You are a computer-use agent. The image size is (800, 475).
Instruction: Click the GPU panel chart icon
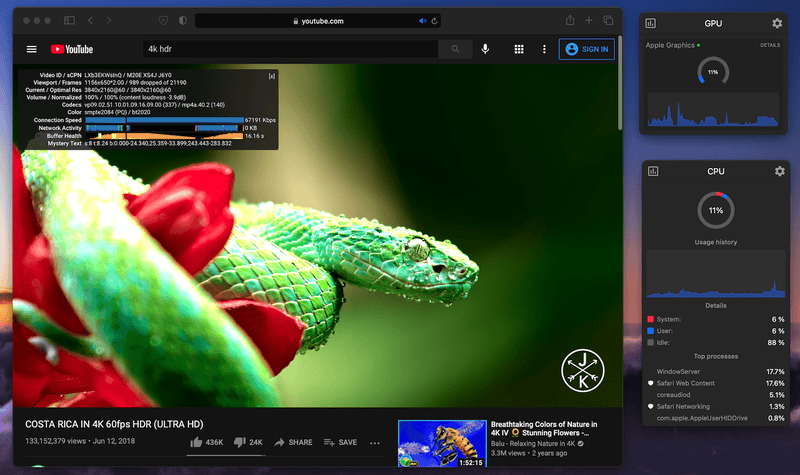[651, 23]
